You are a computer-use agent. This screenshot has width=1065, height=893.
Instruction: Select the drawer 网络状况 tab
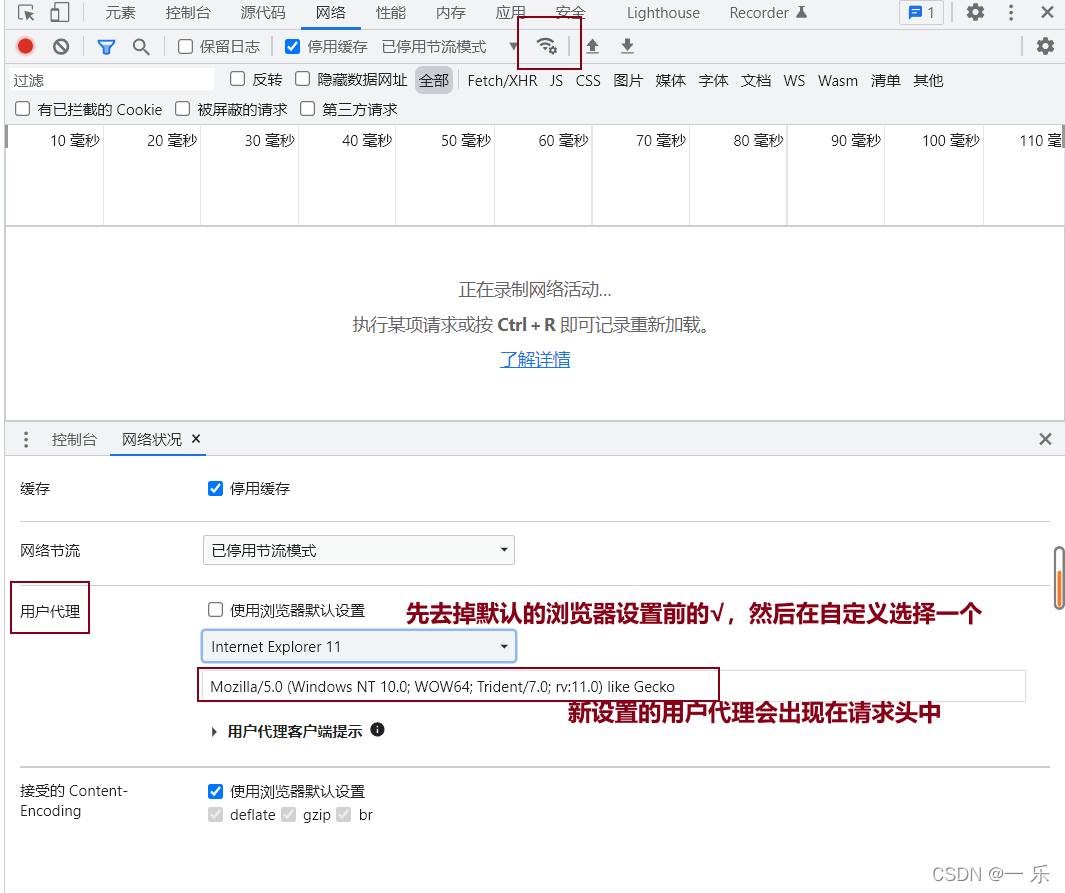(x=151, y=439)
